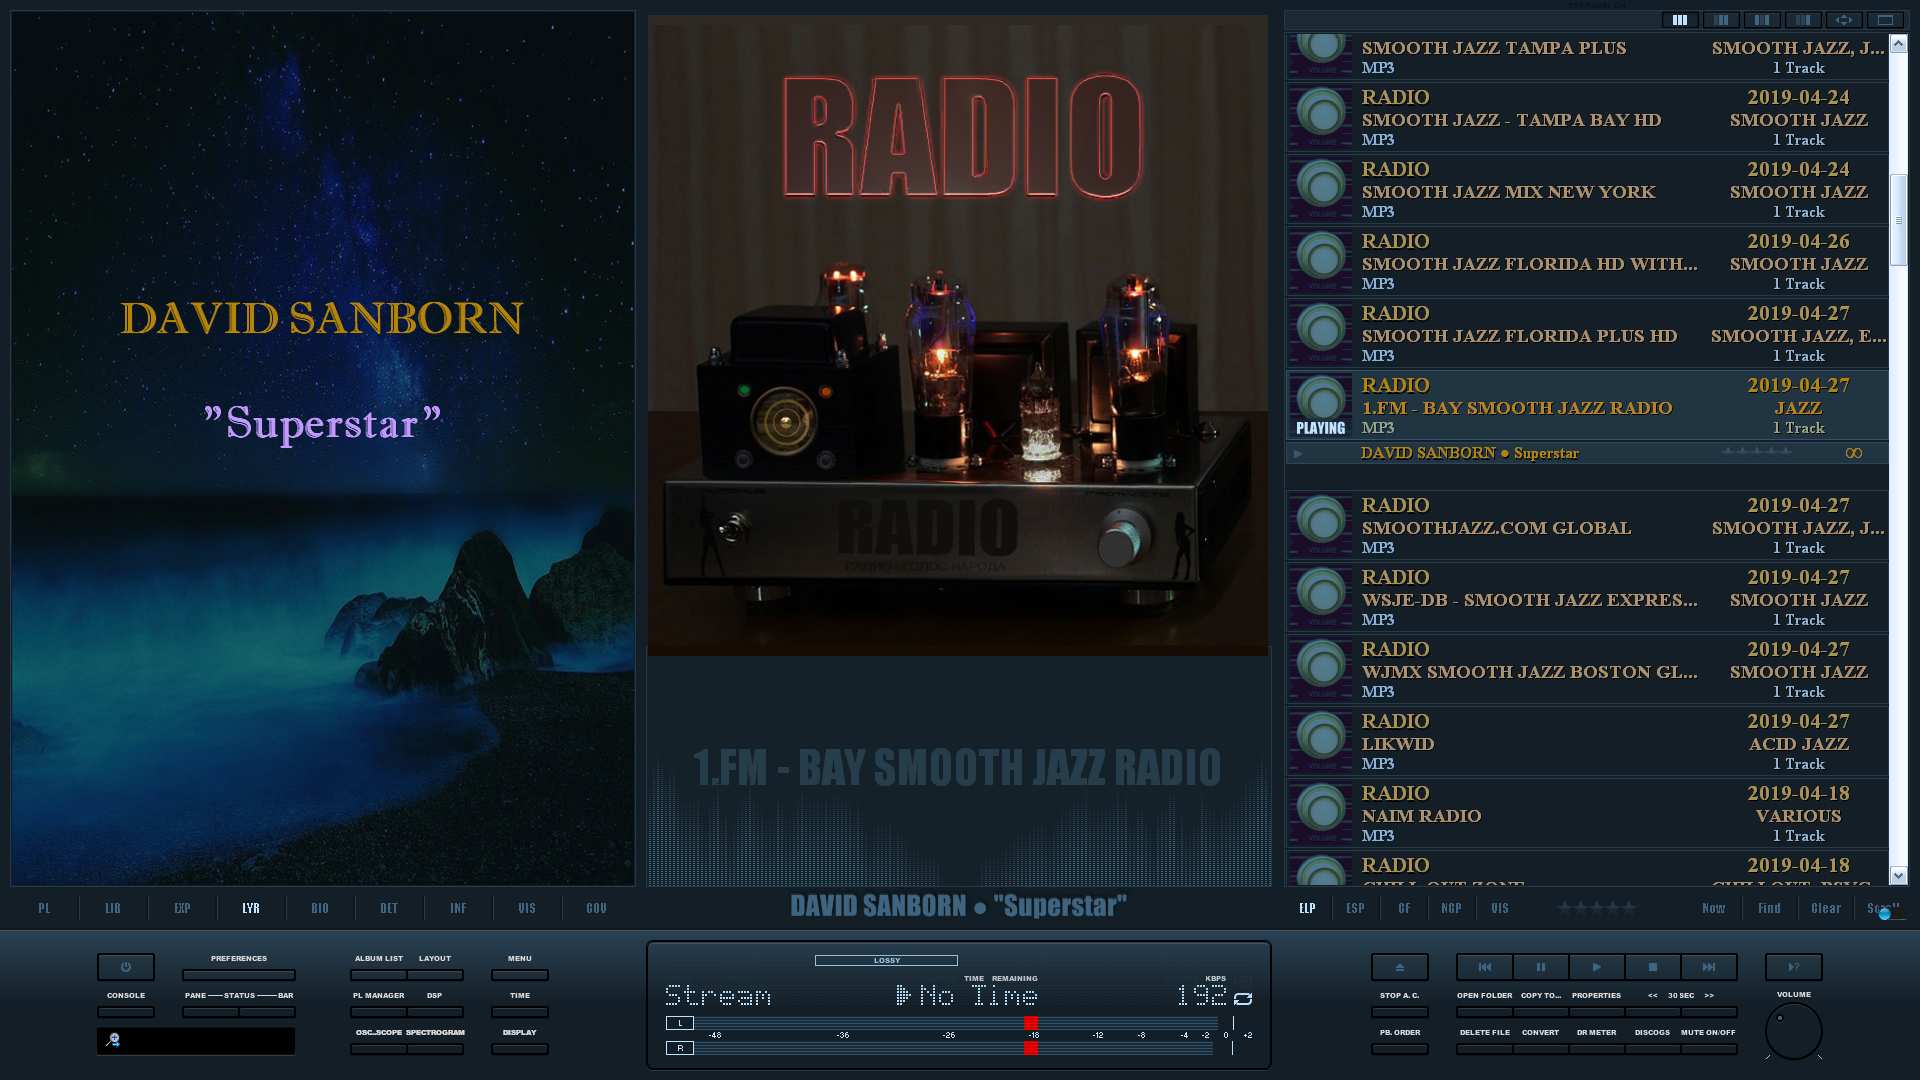The height and width of the screenshot is (1080, 1920).
Task: Skip to the next track
Action: pos(1708,967)
